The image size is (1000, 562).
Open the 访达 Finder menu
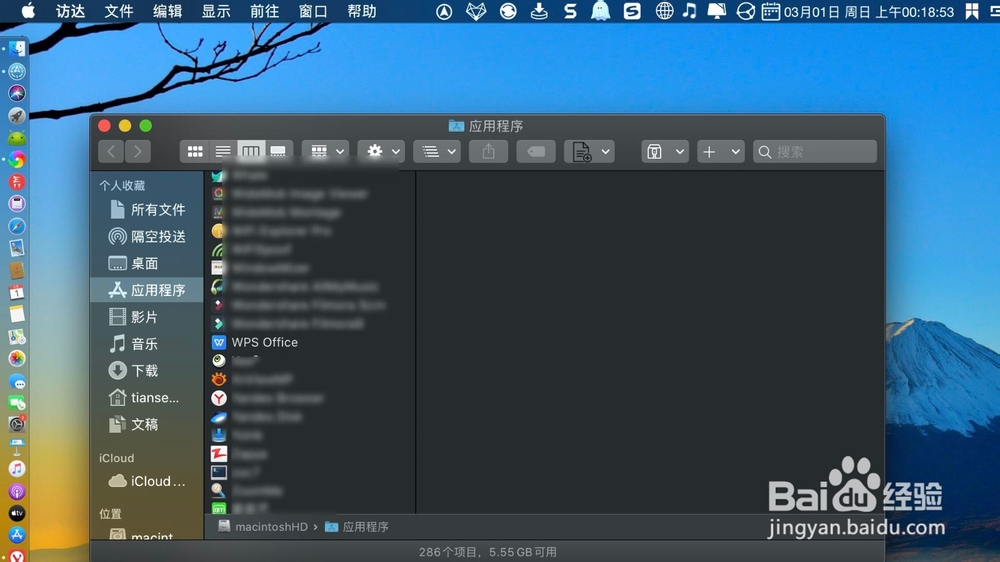[70, 11]
